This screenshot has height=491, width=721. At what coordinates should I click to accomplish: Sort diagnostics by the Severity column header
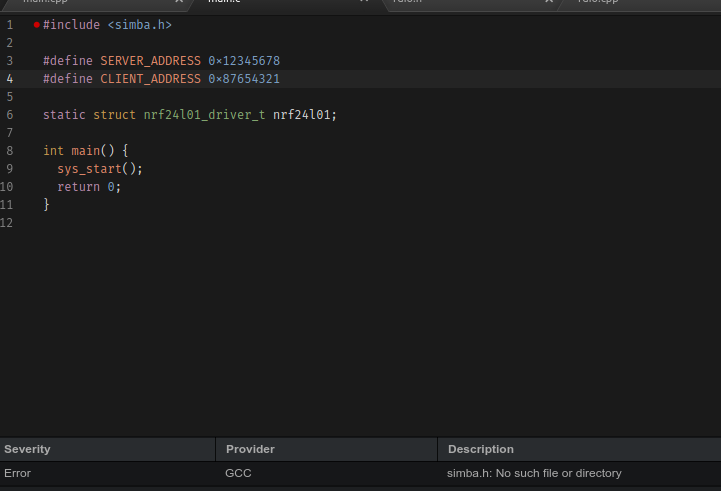tap(107, 449)
